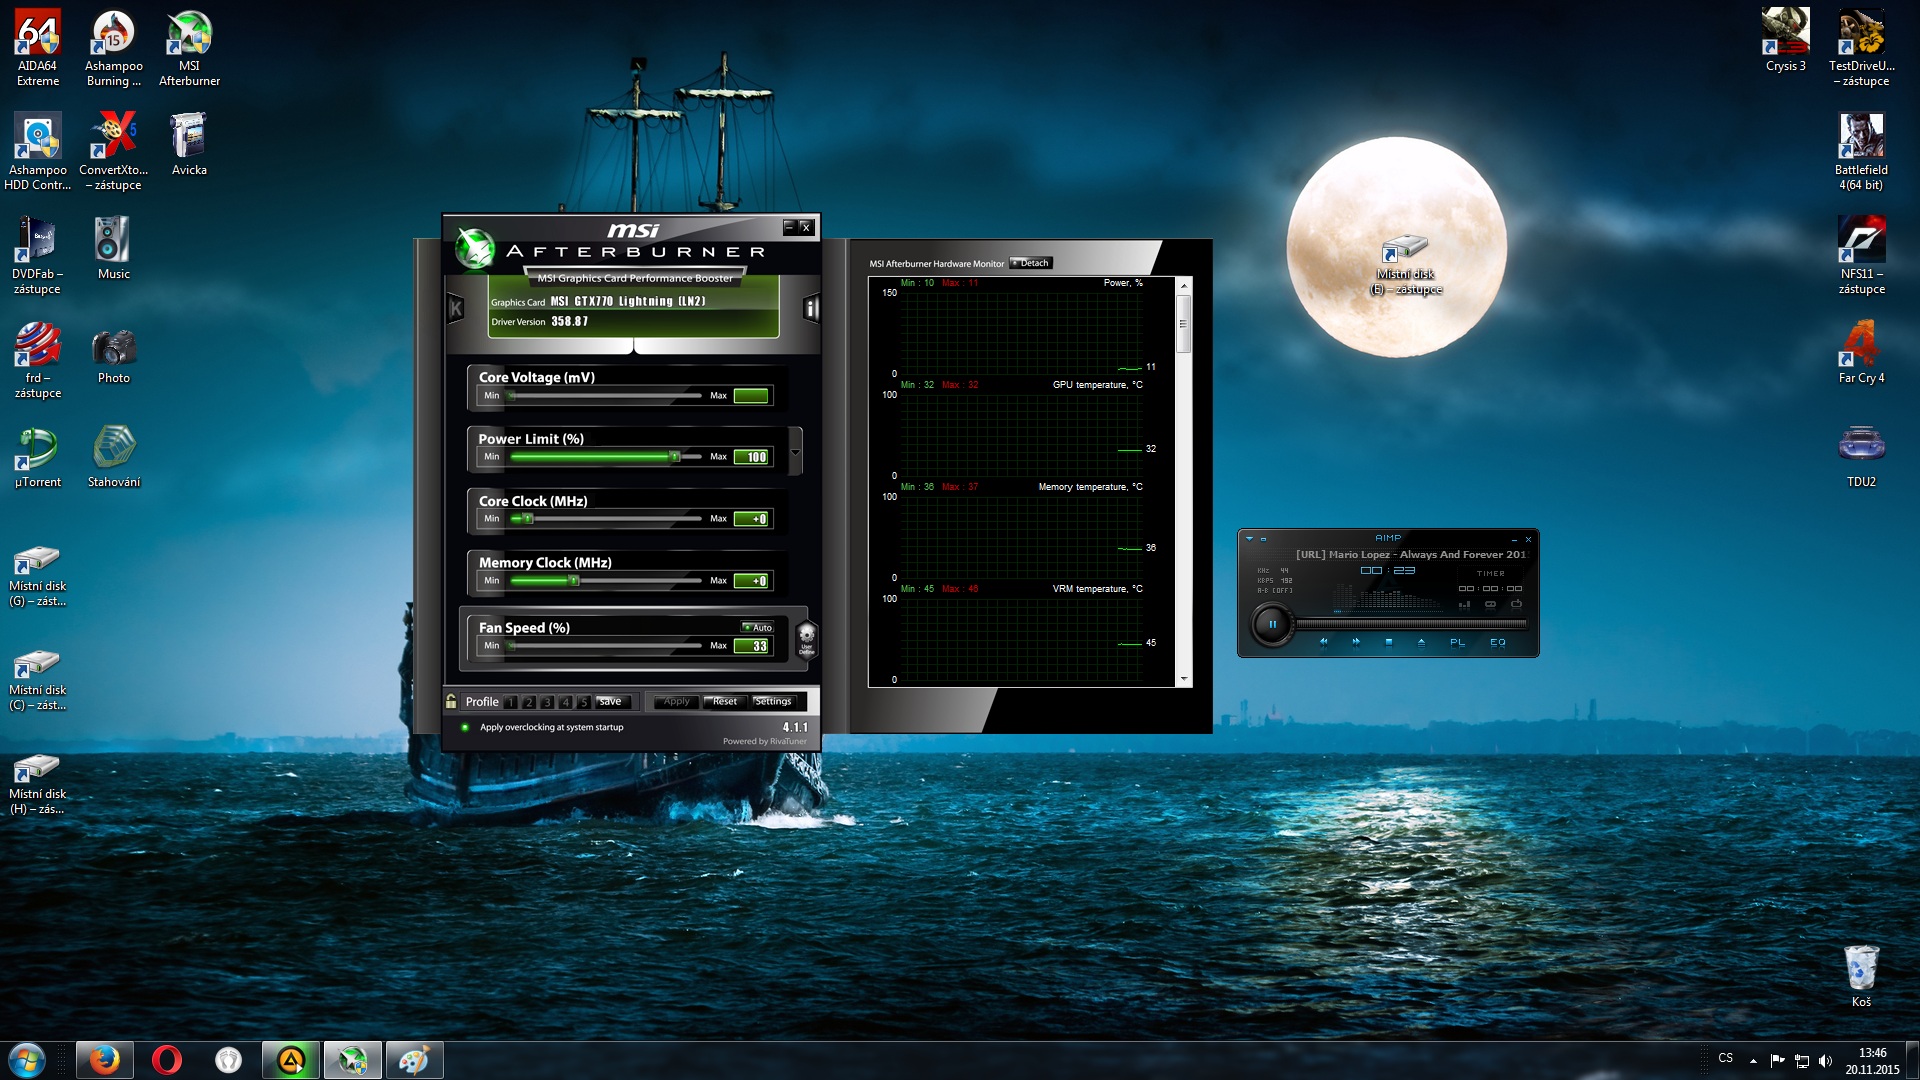The height and width of the screenshot is (1080, 1920).
Task: Open AIMP playlist via PL
Action: pos(1457,643)
